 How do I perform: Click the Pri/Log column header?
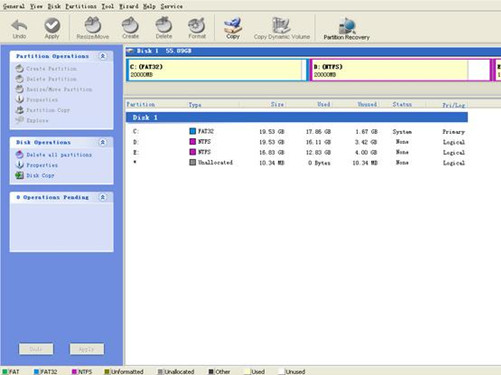click(x=454, y=105)
